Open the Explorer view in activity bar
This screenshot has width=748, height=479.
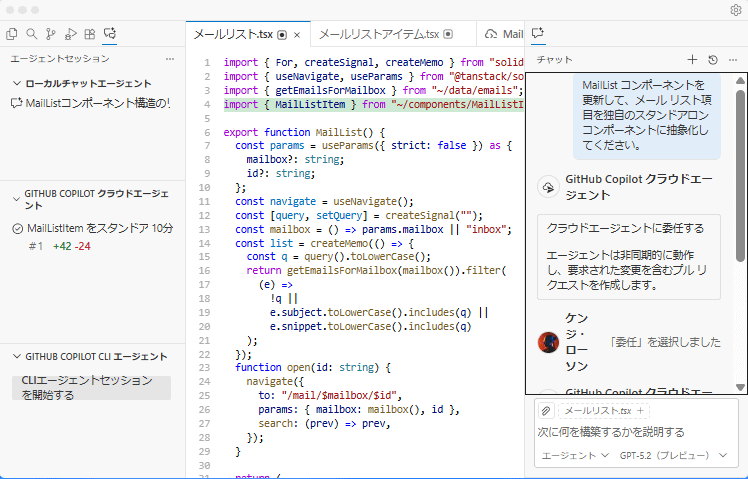pyautogui.click(x=12, y=34)
